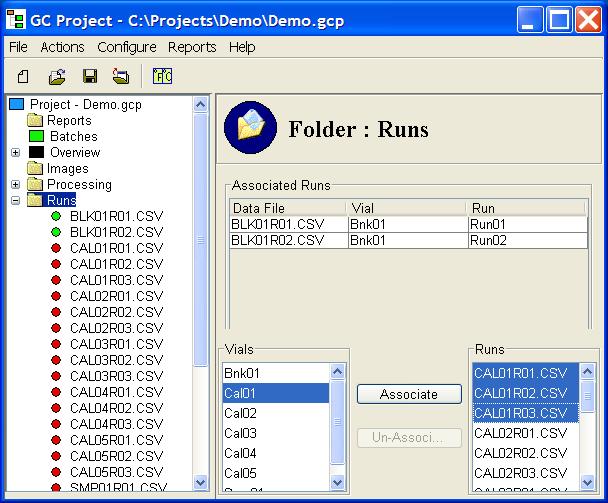This screenshot has width=608, height=503.
Task: Select CAL03R03.CSV in the tree
Action: point(116,376)
